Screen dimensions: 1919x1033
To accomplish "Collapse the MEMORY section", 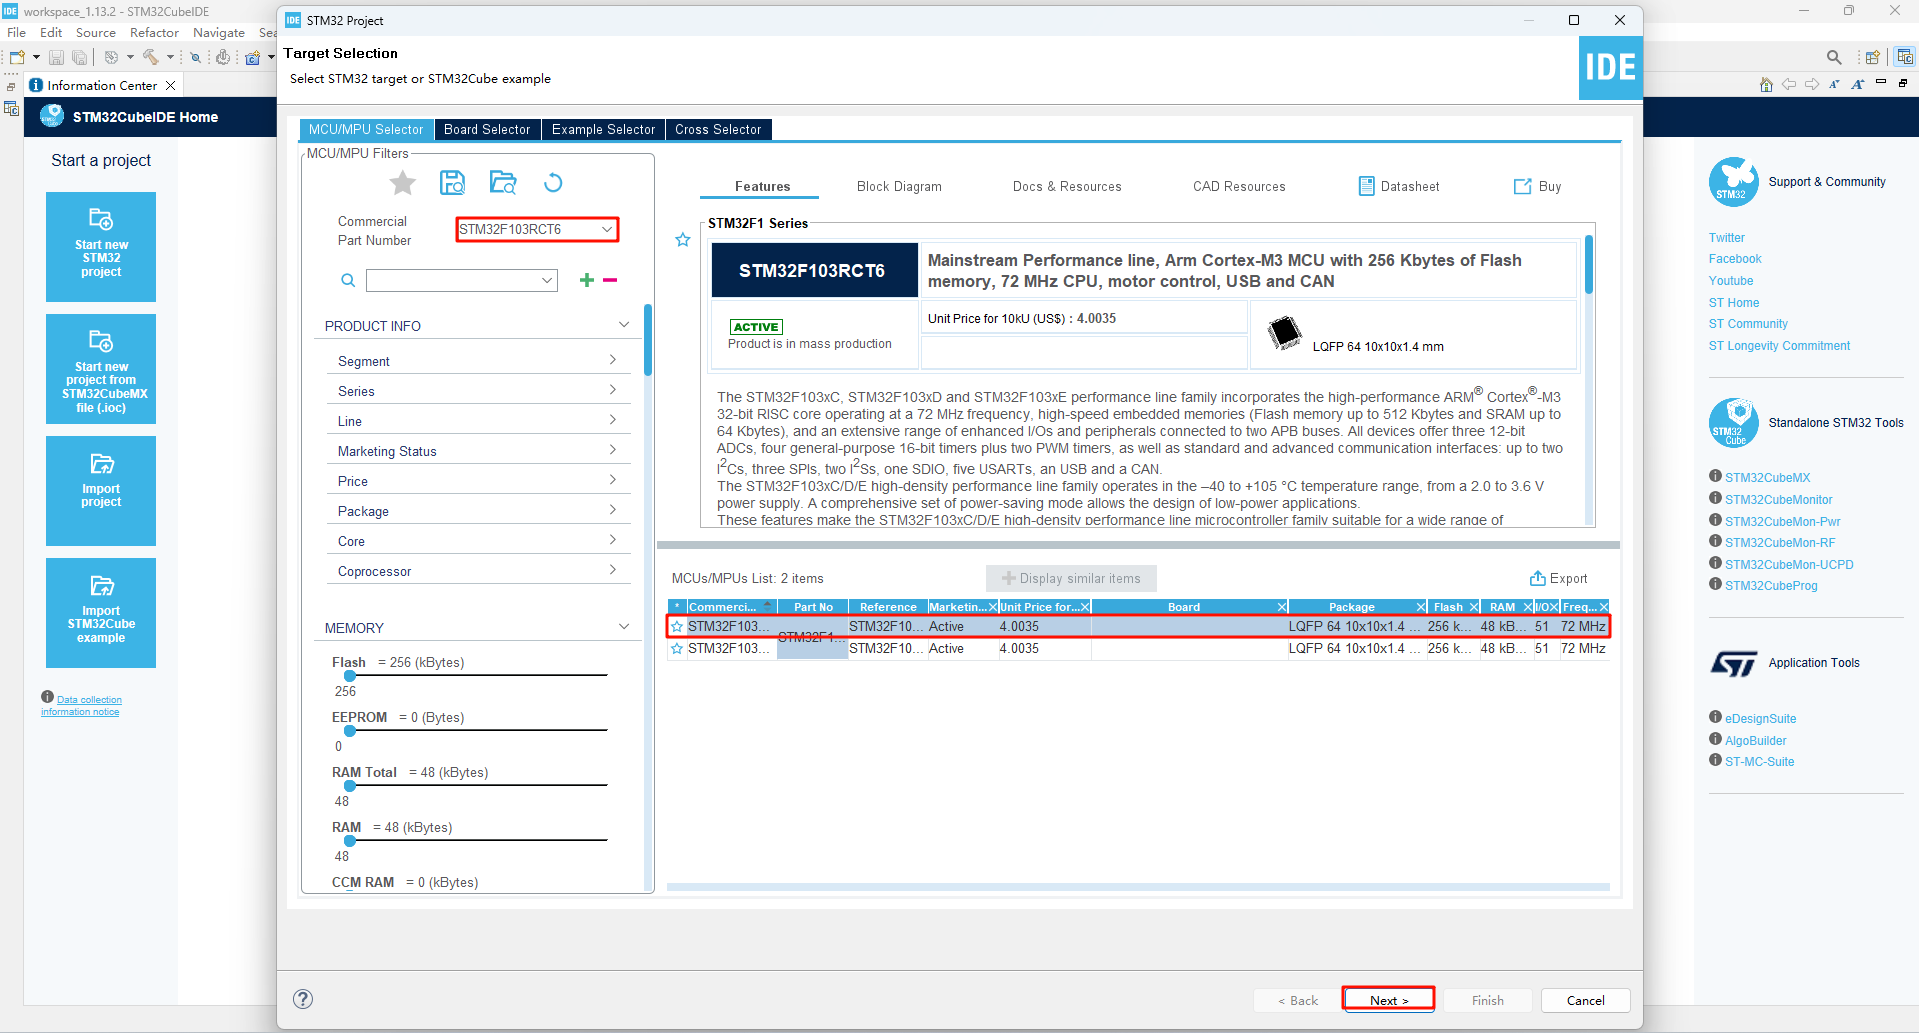I will pyautogui.click(x=624, y=627).
